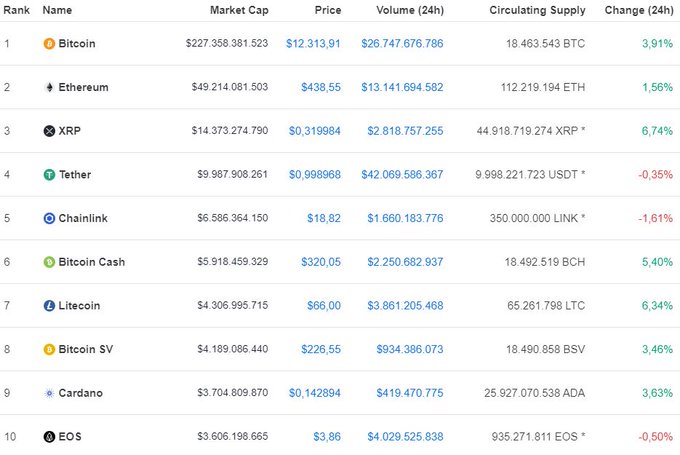Click Litecoin volume $3.861.205.468
680x455 pixels.
point(405,306)
